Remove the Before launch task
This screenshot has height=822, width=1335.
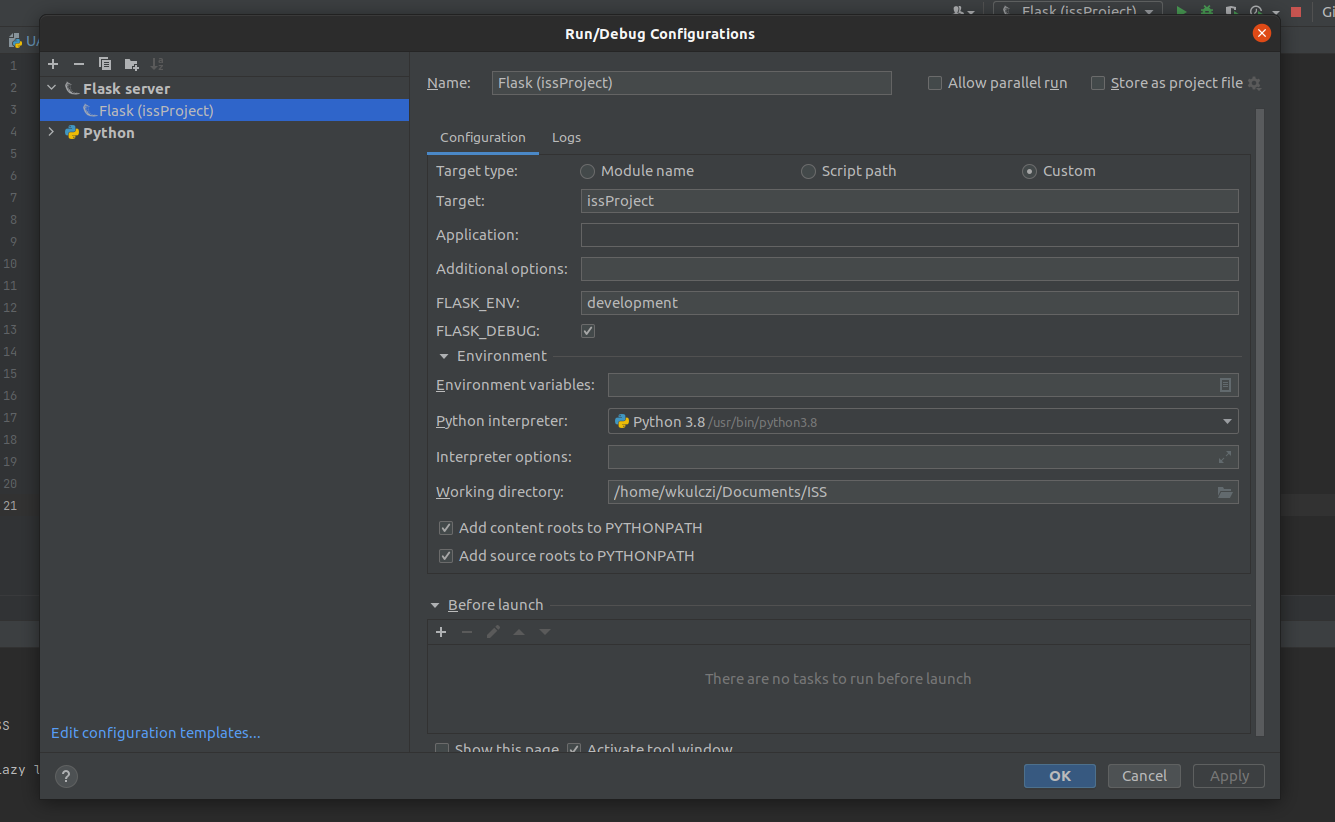pos(467,632)
